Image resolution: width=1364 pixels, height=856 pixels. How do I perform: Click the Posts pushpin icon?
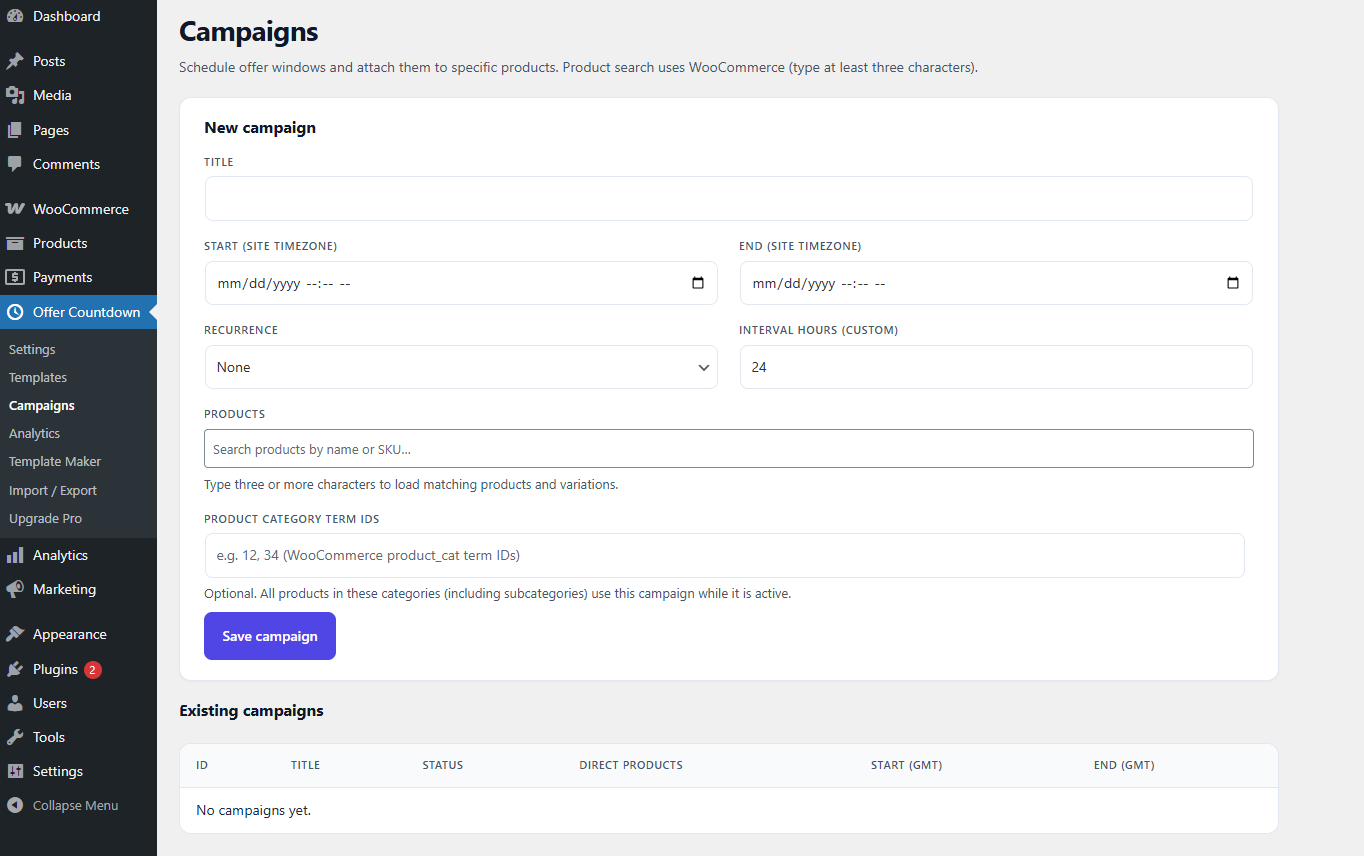coord(15,61)
